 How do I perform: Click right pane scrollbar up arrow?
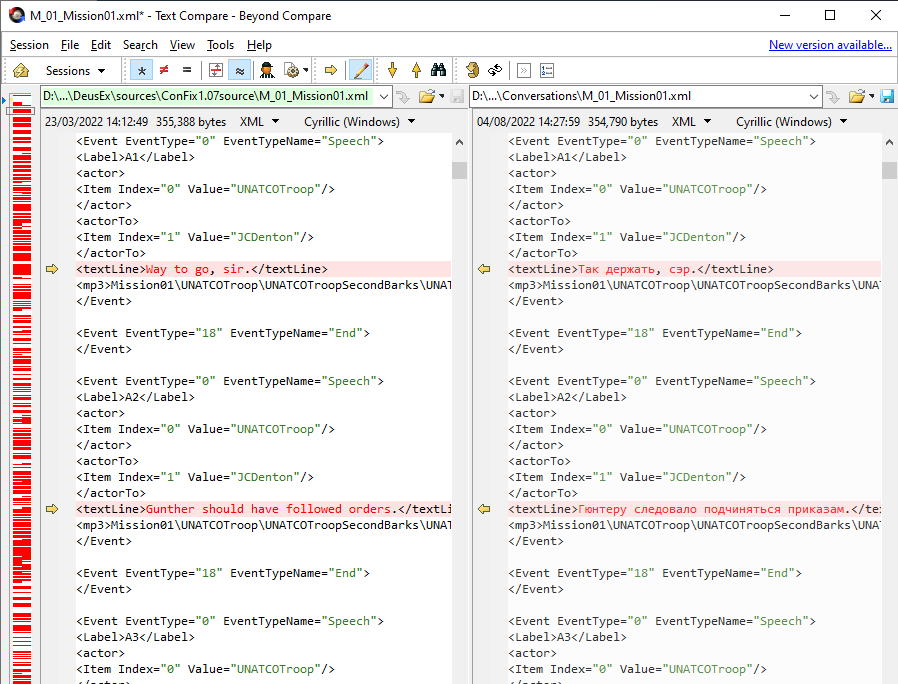889,142
